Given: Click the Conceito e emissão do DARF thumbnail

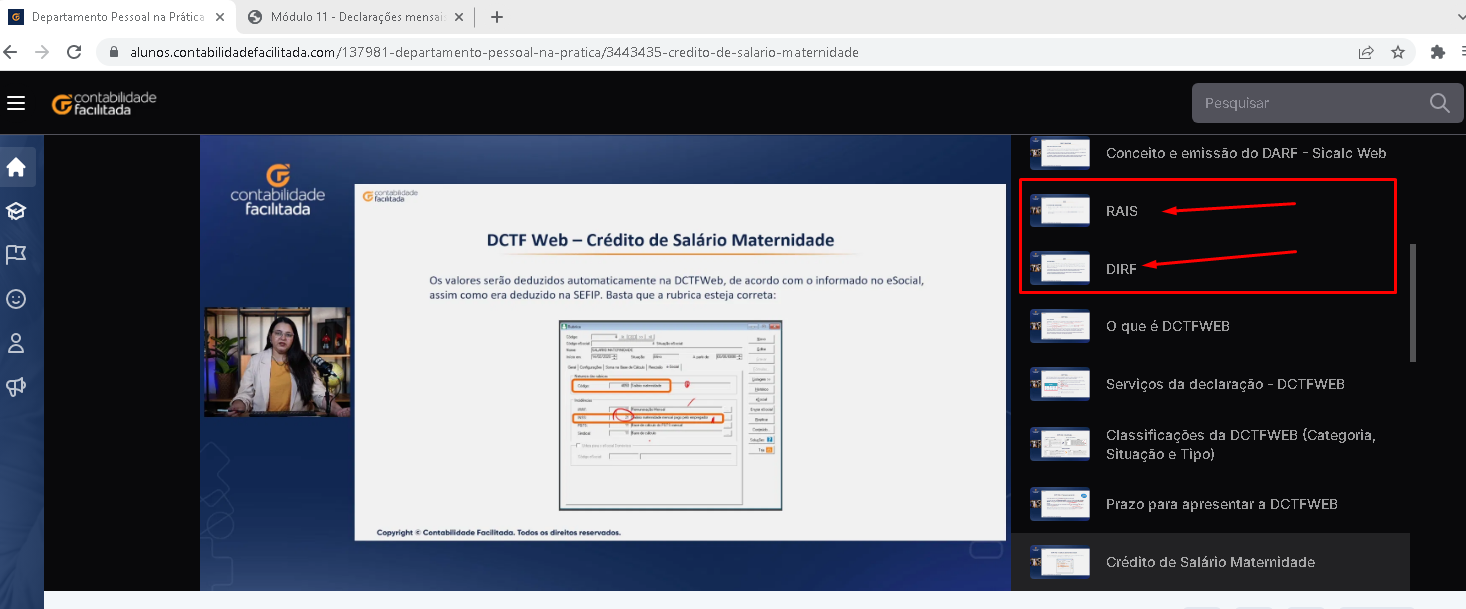Looking at the screenshot, I should (x=1060, y=153).
